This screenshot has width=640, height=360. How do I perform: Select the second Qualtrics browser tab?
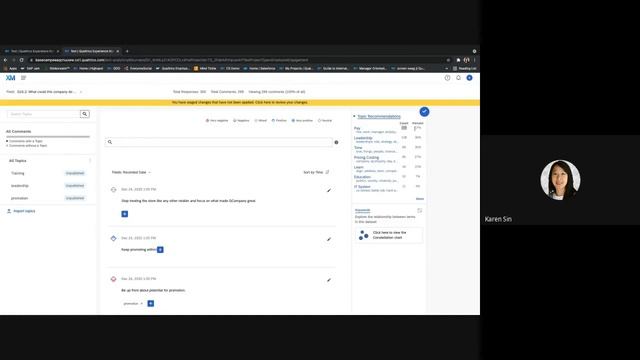click(x=92, y=51)
